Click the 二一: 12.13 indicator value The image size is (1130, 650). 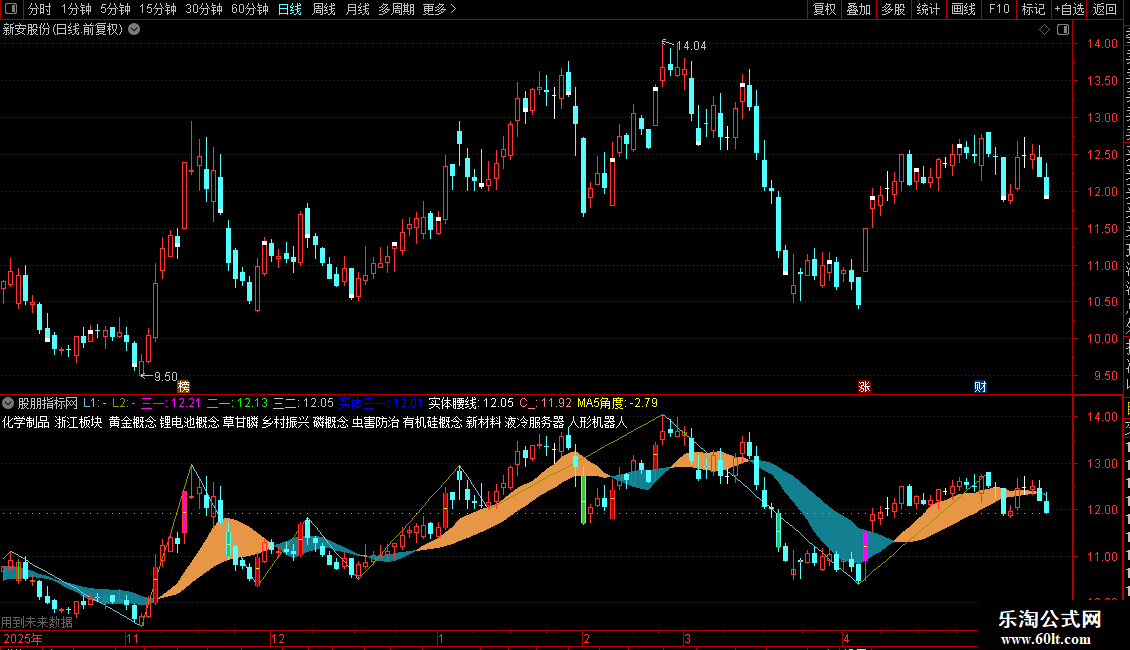(237, 403)
